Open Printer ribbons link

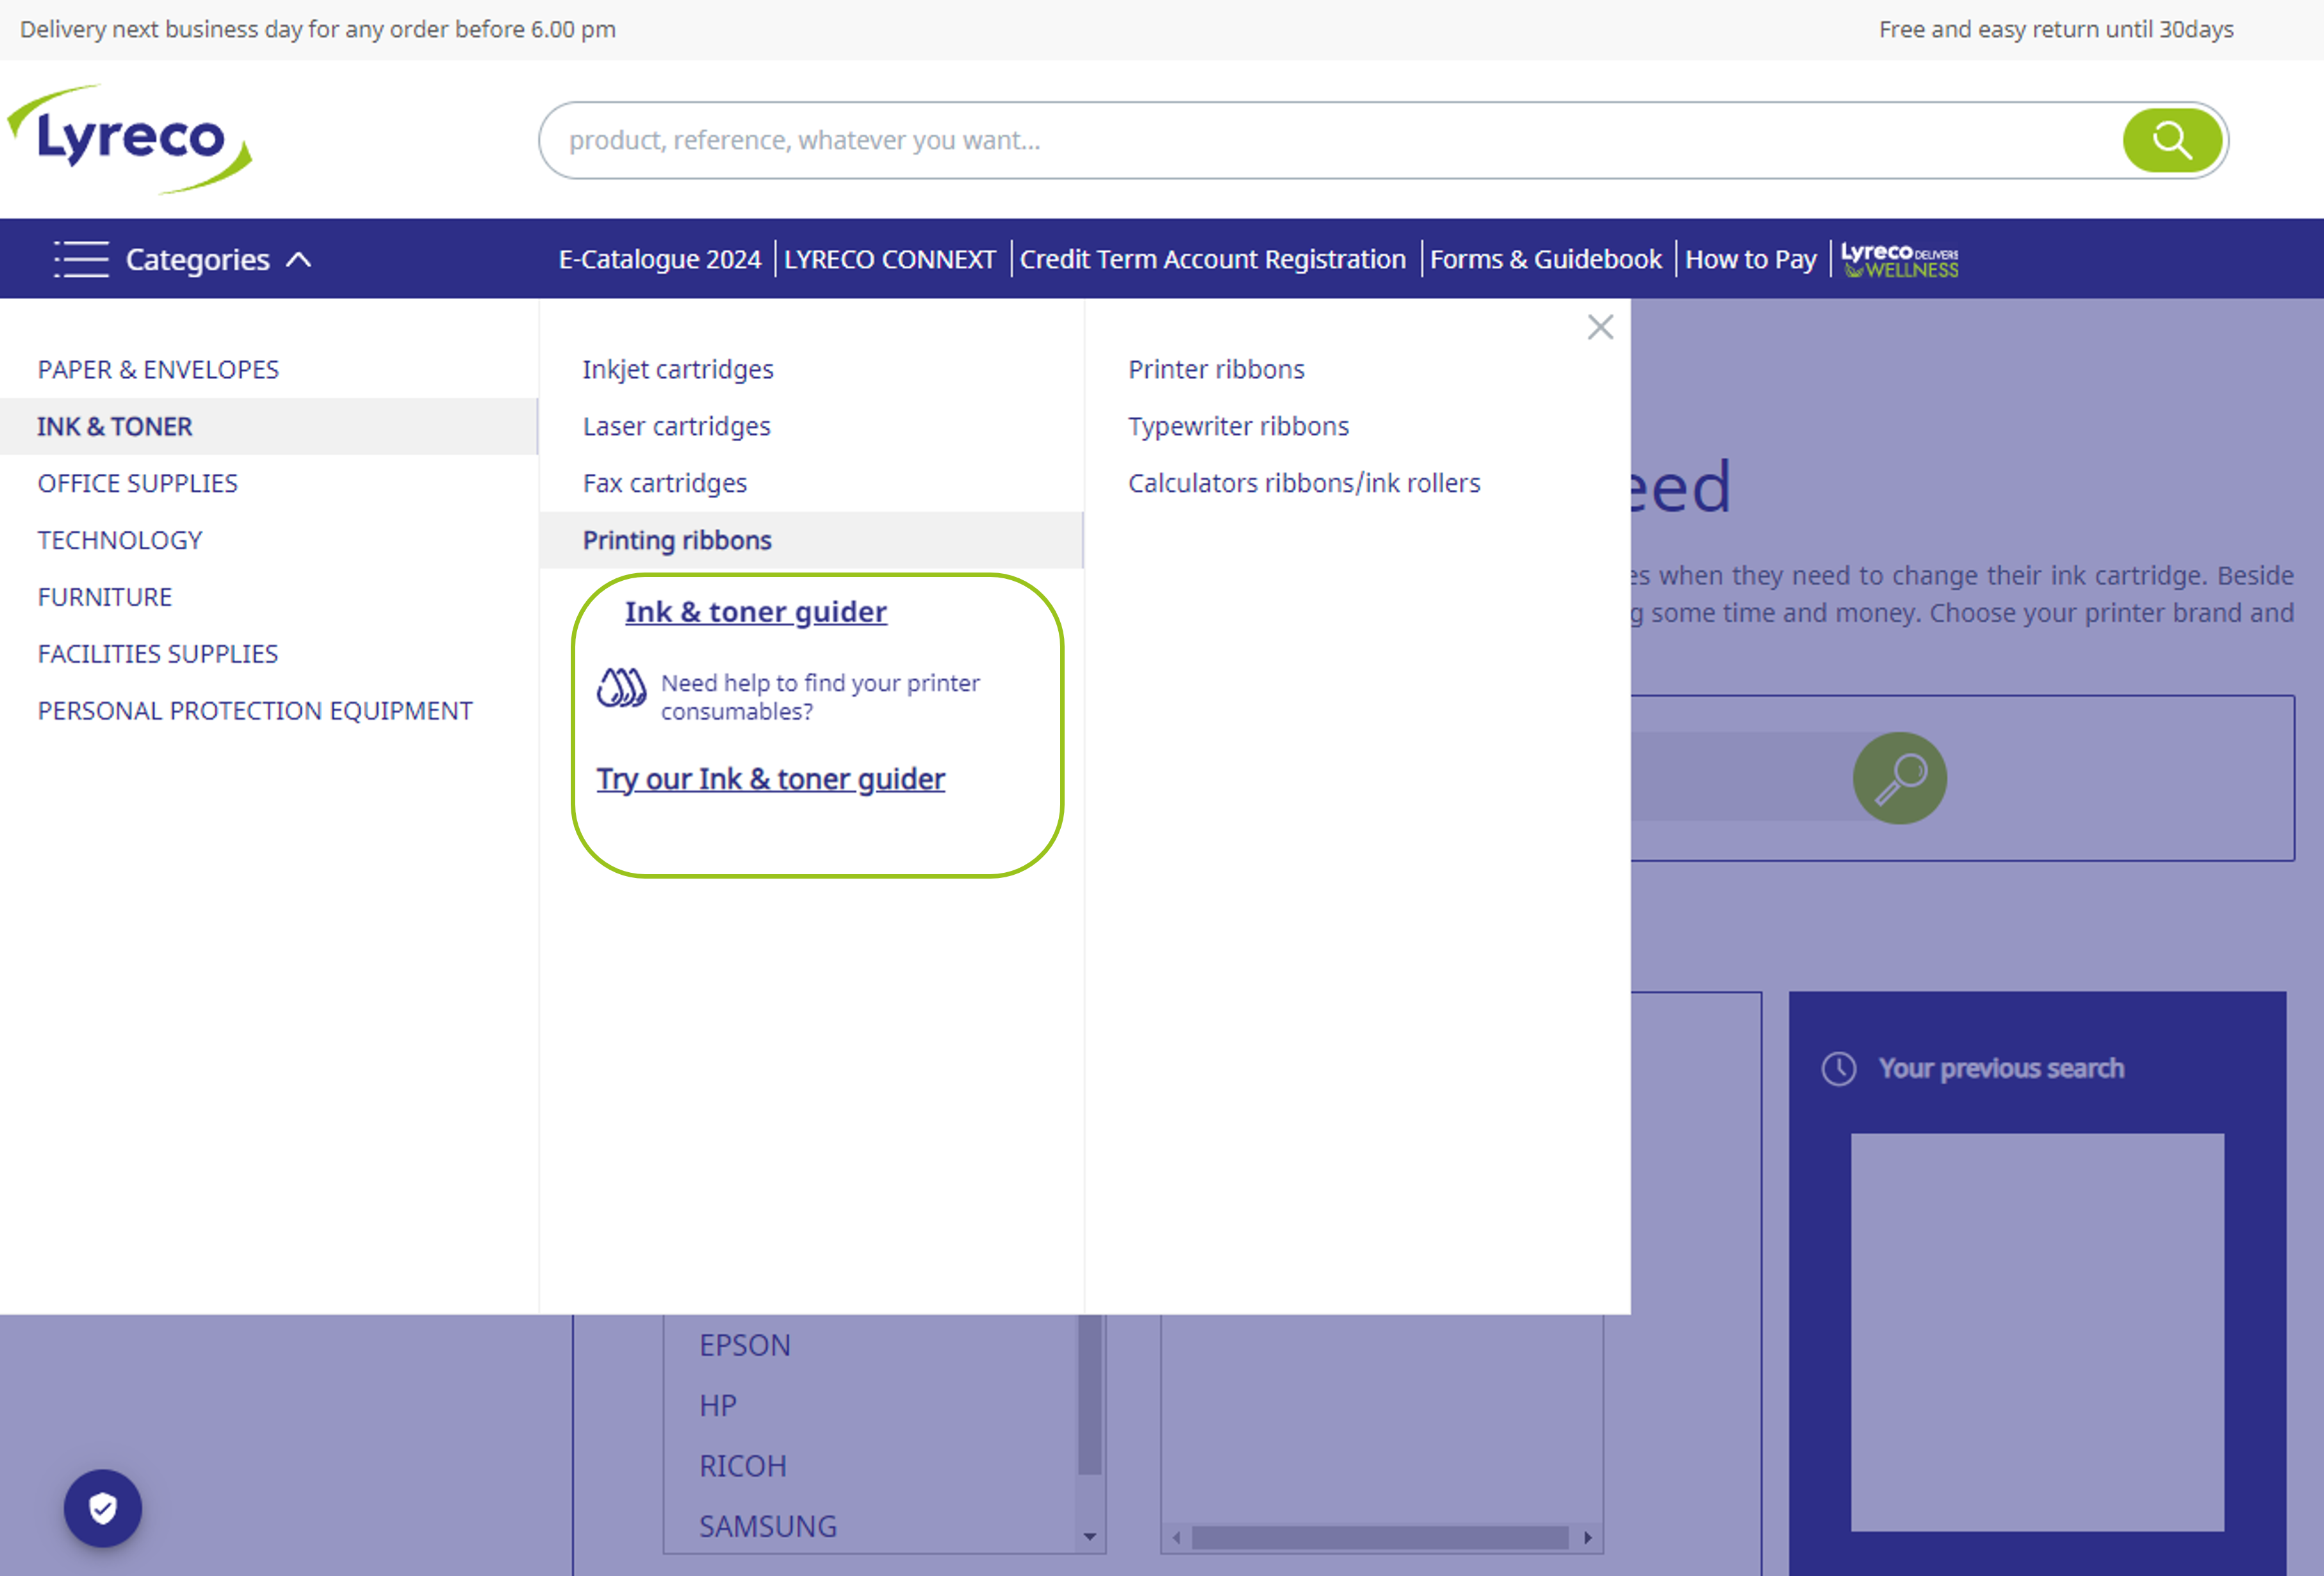(x=1216, y=369)
